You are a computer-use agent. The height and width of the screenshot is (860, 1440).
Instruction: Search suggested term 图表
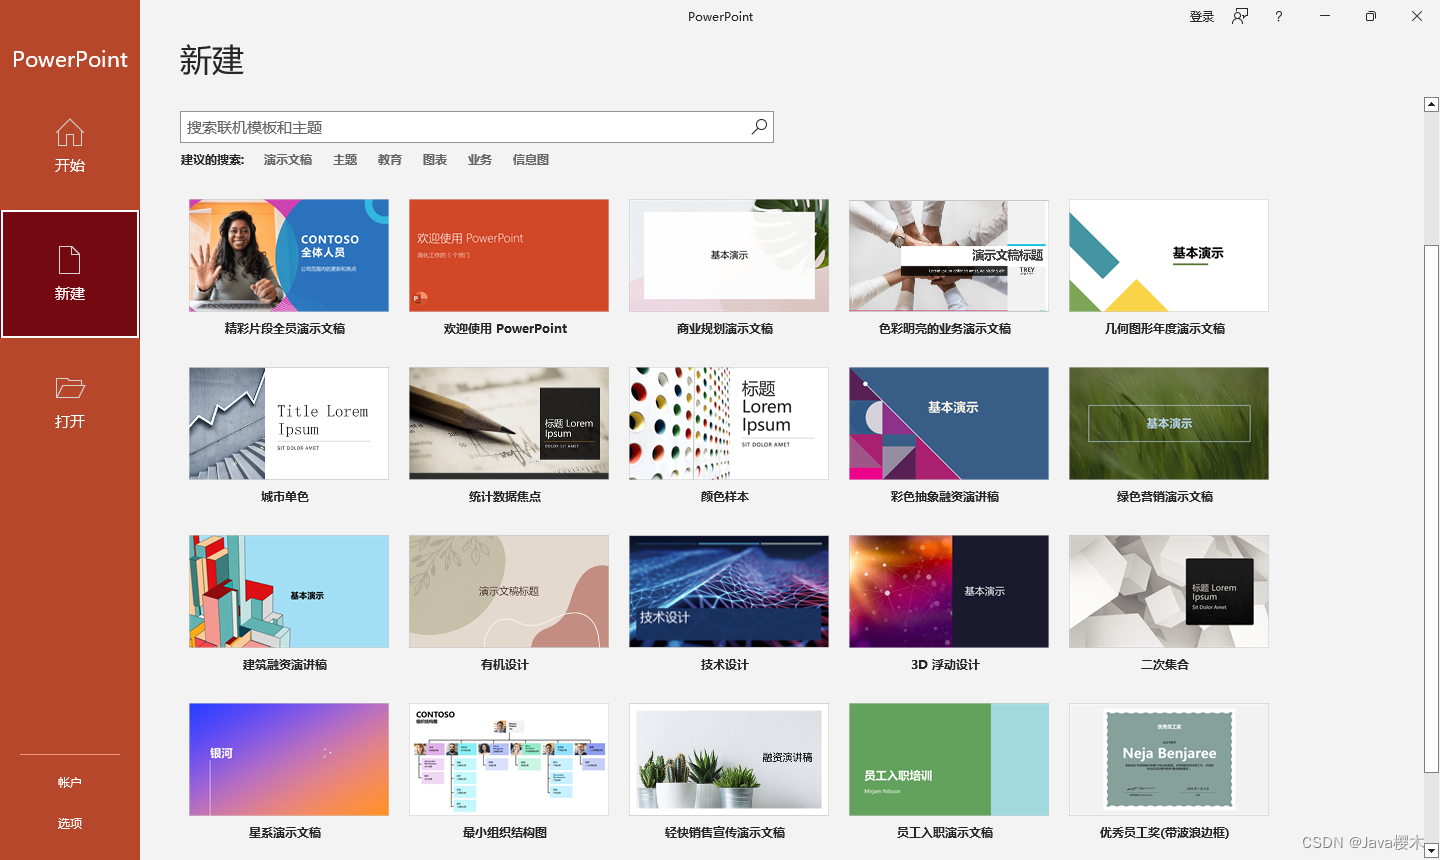pyautogui.click(x=435, y=160)
